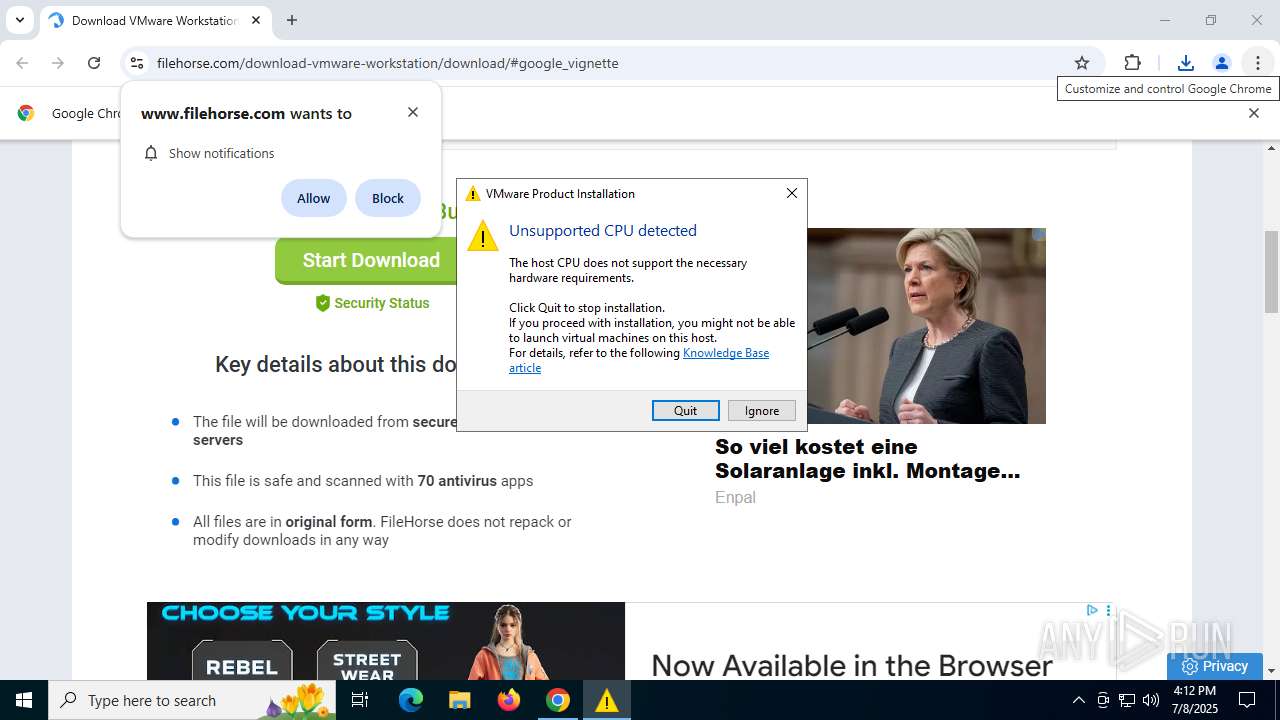This screenshot has width=1280, height=720.
Task: Close the VMware Product Installation dialog
Action: click(792, 193)
